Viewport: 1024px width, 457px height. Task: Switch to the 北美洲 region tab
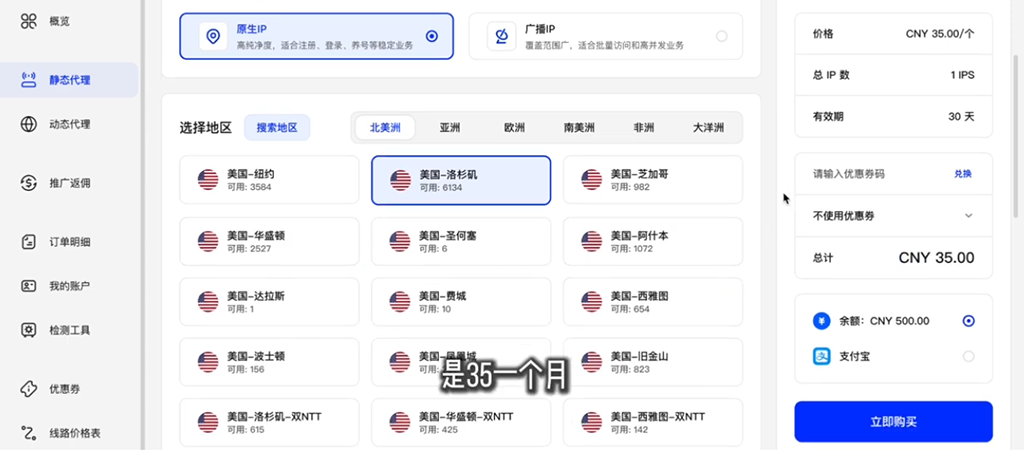385,128
